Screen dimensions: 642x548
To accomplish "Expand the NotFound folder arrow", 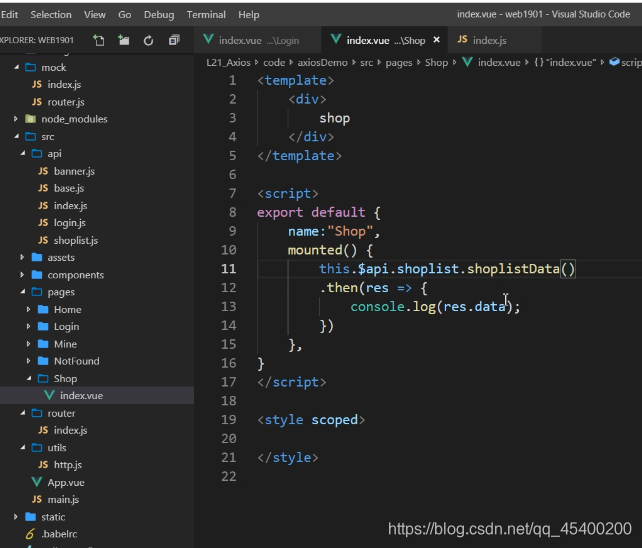I will pos(28,361).
